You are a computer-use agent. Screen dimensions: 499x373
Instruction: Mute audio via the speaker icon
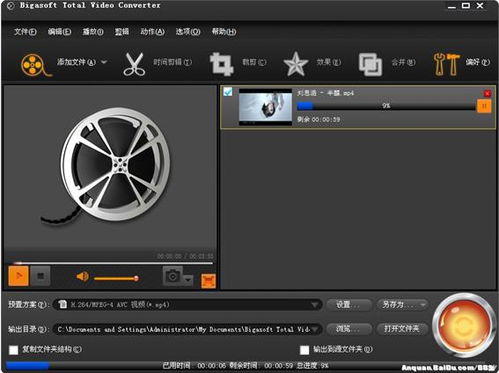tap(83, 277)
